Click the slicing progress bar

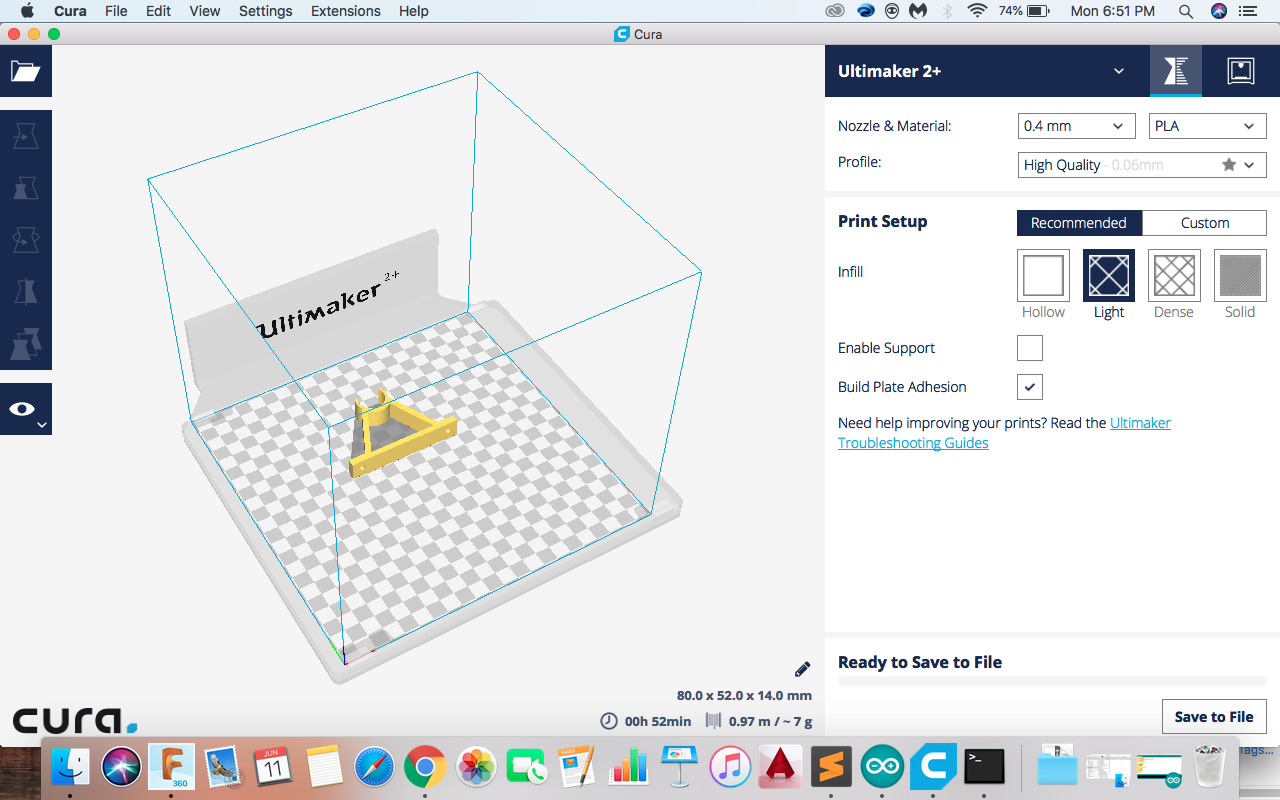(1052, 682)
